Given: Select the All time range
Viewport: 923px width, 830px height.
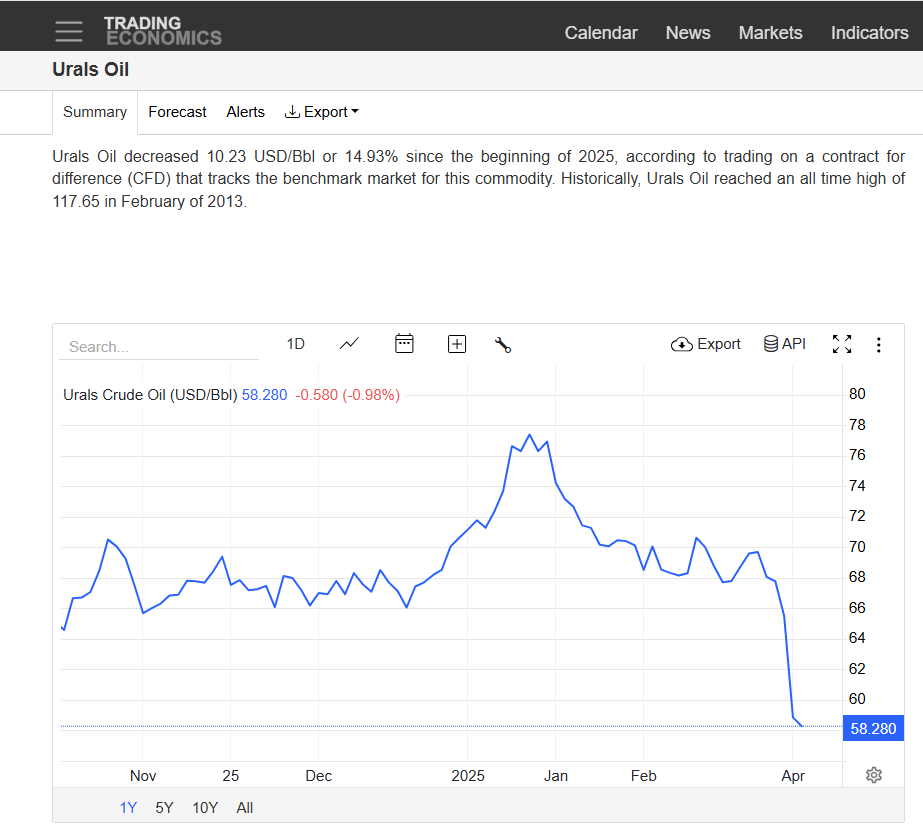Looking at the screenshot, I should [244, 808].
